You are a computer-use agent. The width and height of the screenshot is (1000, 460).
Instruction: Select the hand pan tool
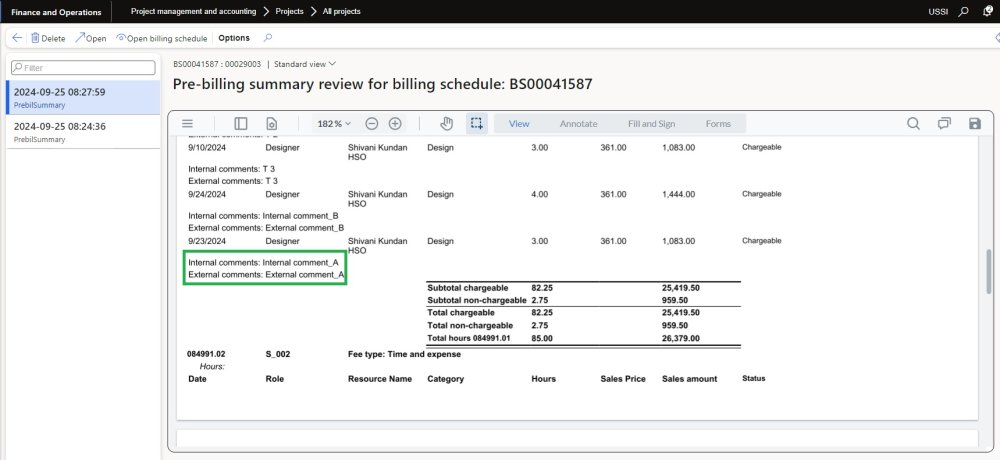(447, 123)
